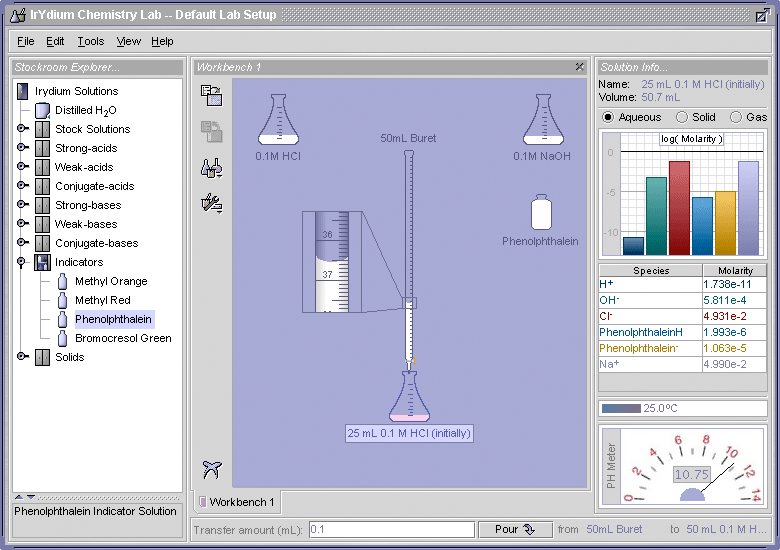Image resolution: width=780 pixels, height=550 pixels.
Task: Click the Species column header
Action: point(651,271)
